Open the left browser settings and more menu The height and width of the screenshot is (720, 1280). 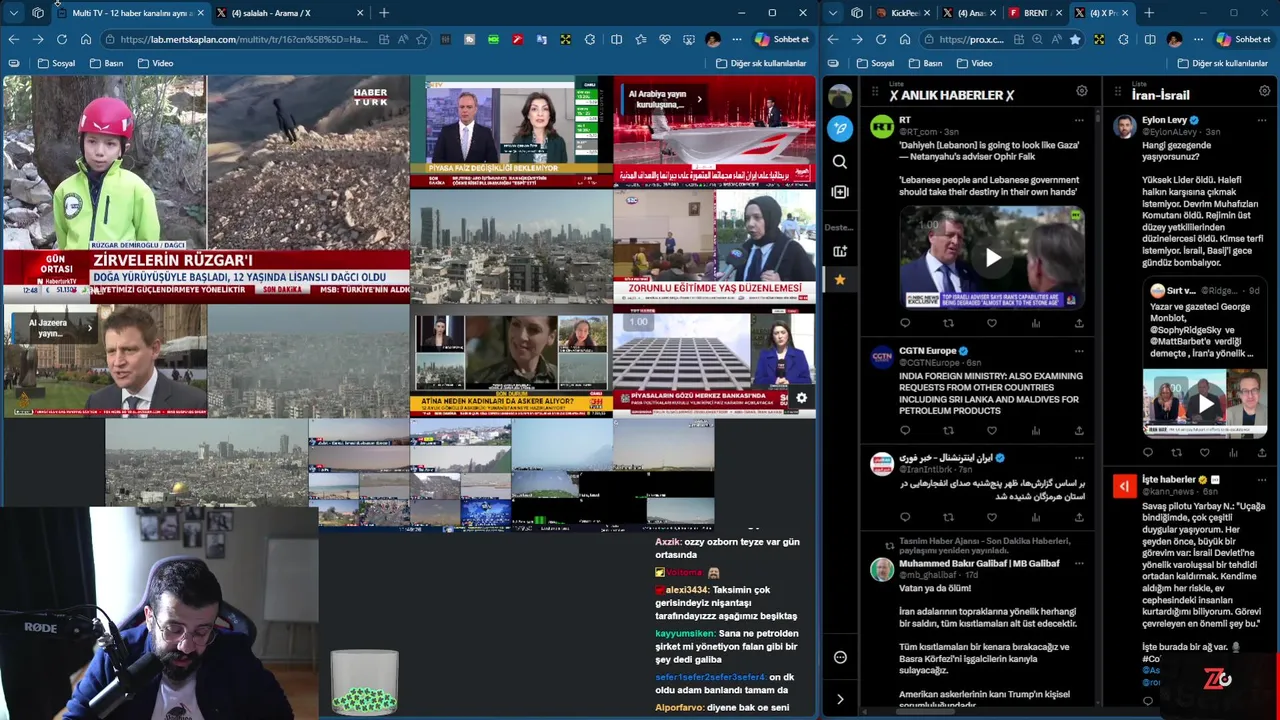point(737,39)
